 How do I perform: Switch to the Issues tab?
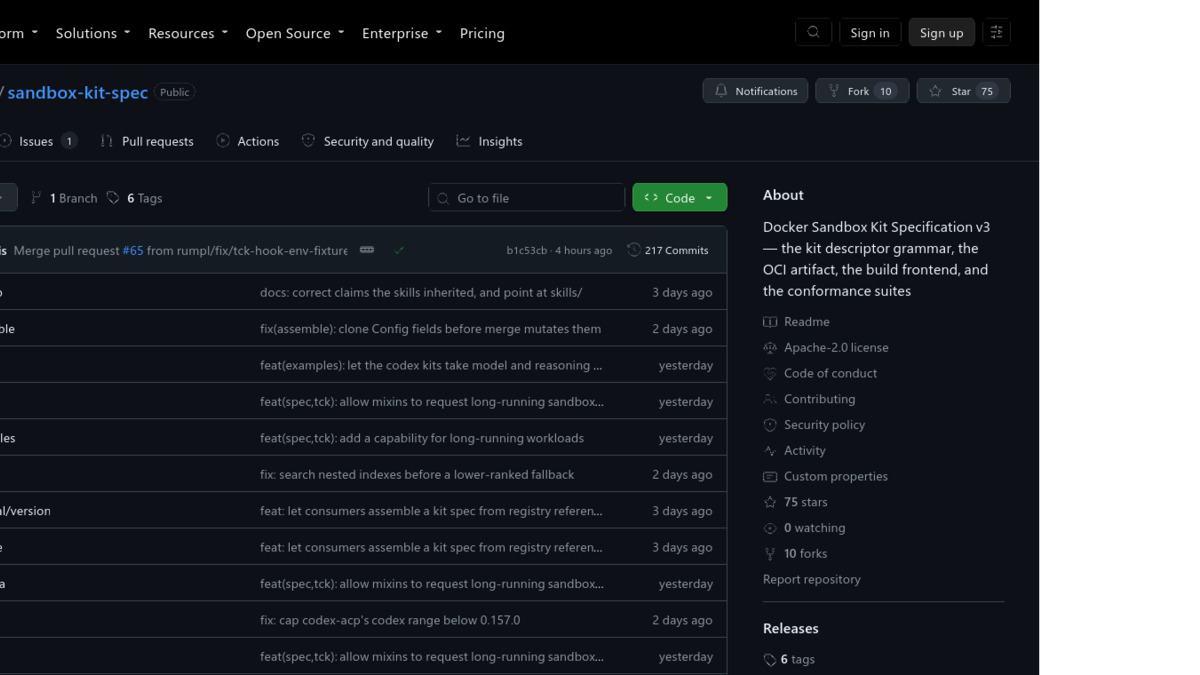tap(38, 141)
